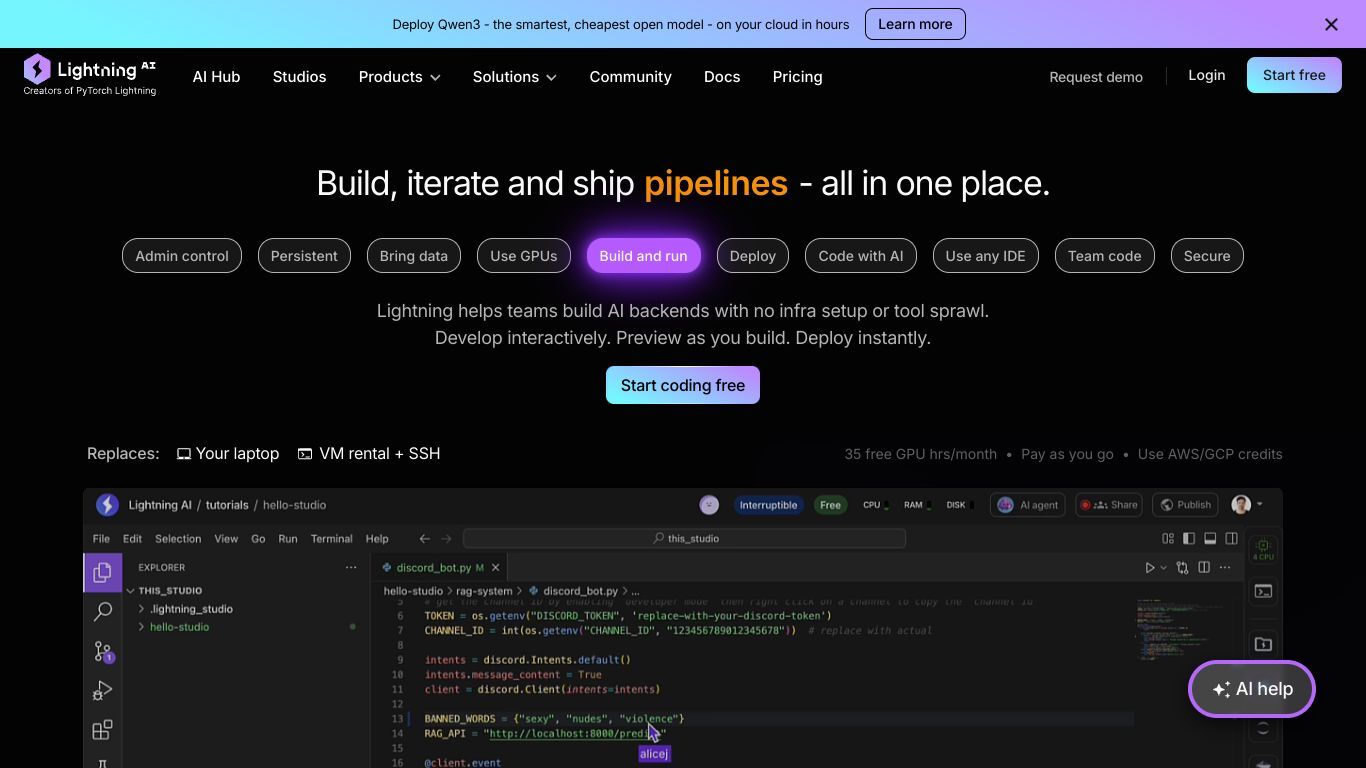
Task: Toggle the bottom panel layout icon
Action: [x=1210, y=538]
